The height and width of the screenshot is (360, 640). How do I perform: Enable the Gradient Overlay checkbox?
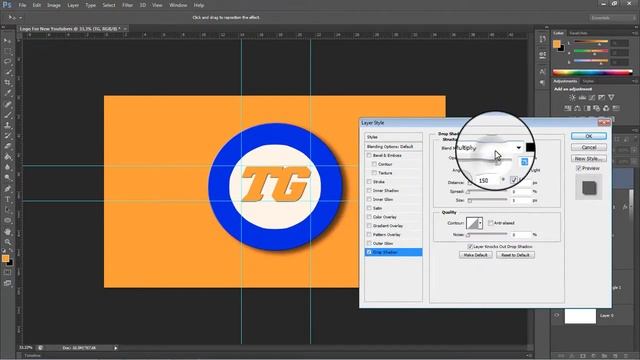[369, 226]
